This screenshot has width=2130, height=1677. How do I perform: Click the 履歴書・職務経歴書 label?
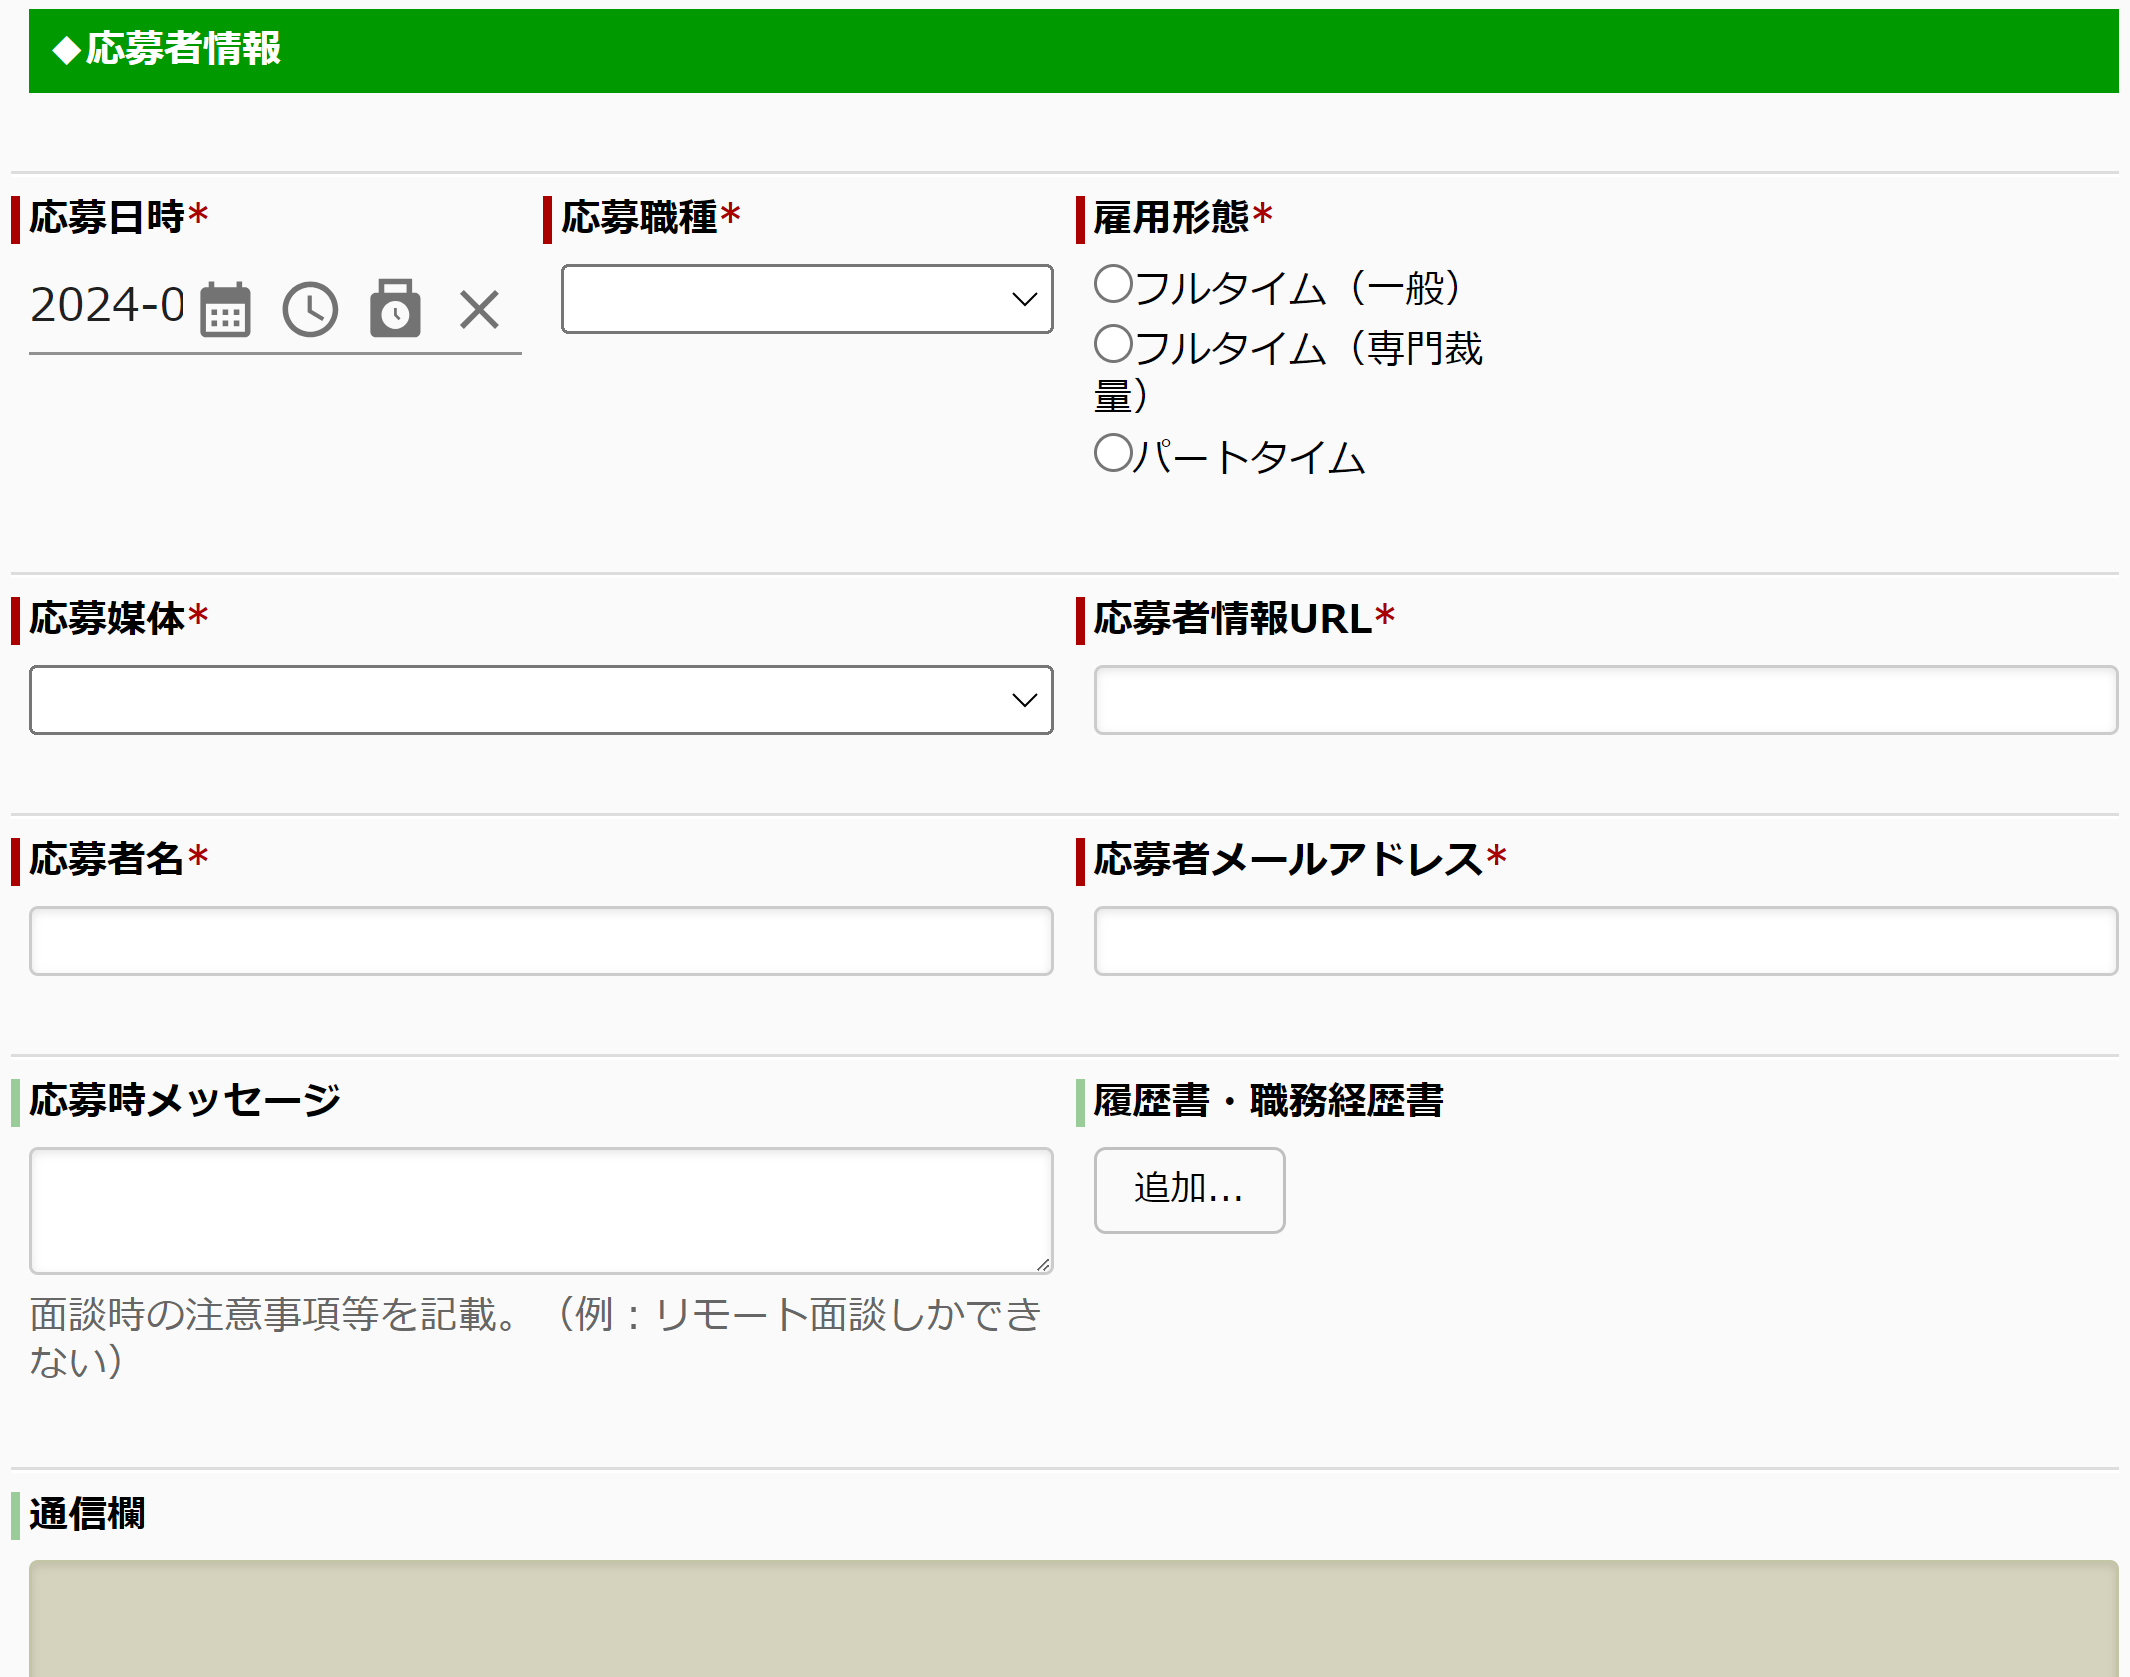point(1266,1100)
